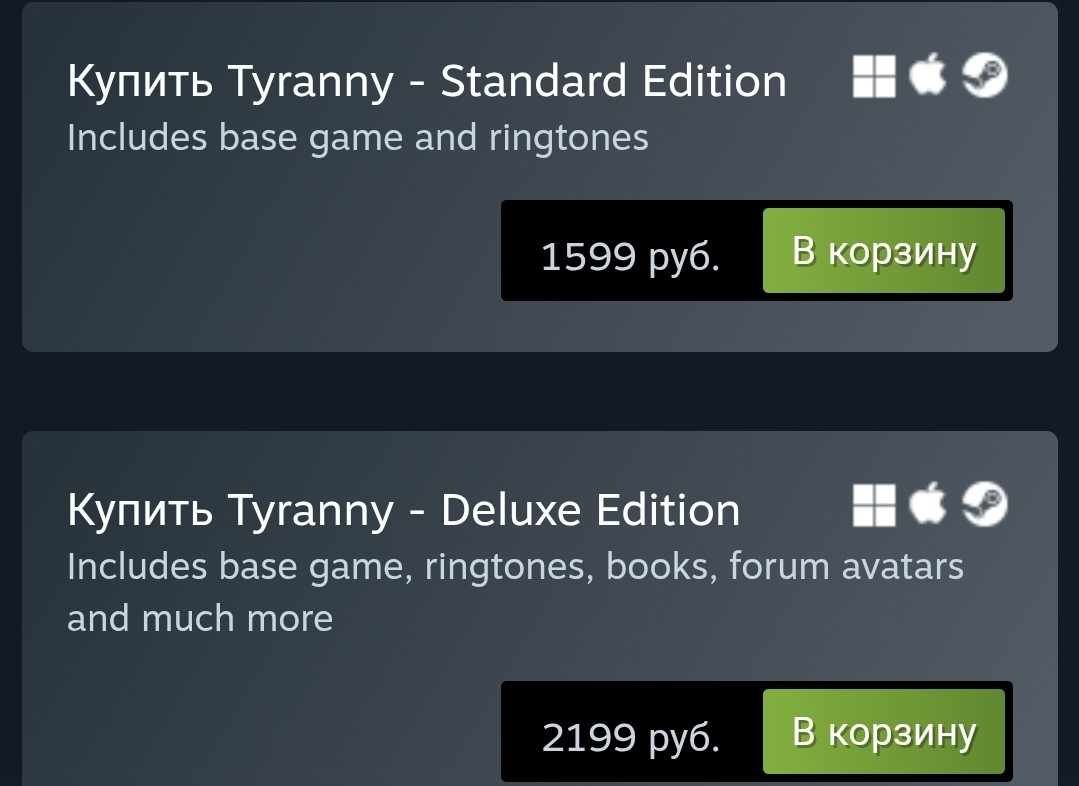
Task: Click 'Includes base game and ringtones' description
Action: (358, 138)
